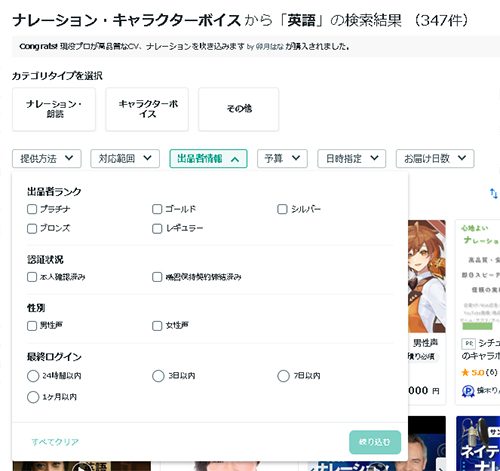Image resolution: width=500 pixels, height=471 pixels.
Task: Select the 1ヶ月以内 login radio
Action: pyautogui.click(x=33, y=397)
